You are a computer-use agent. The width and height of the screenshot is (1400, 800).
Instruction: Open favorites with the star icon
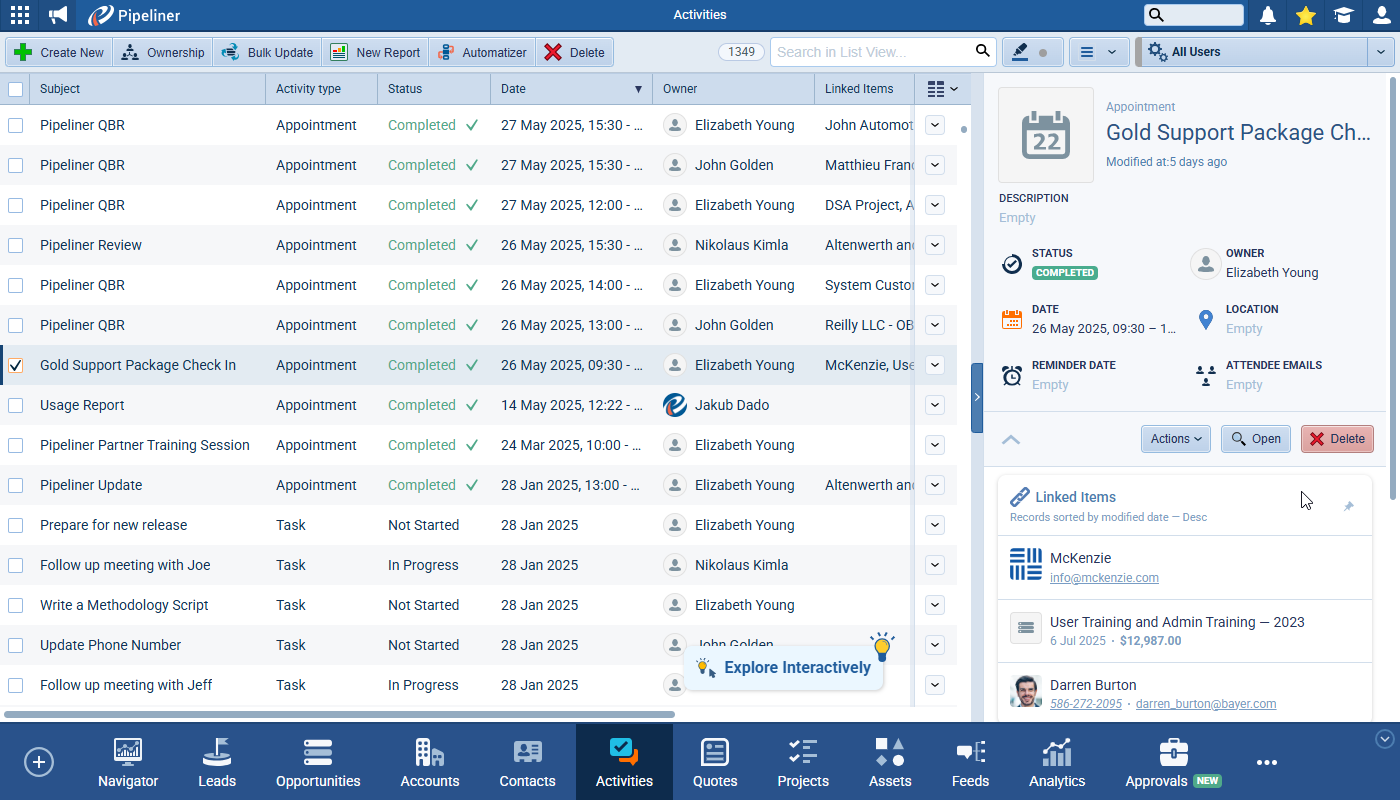1305,15
